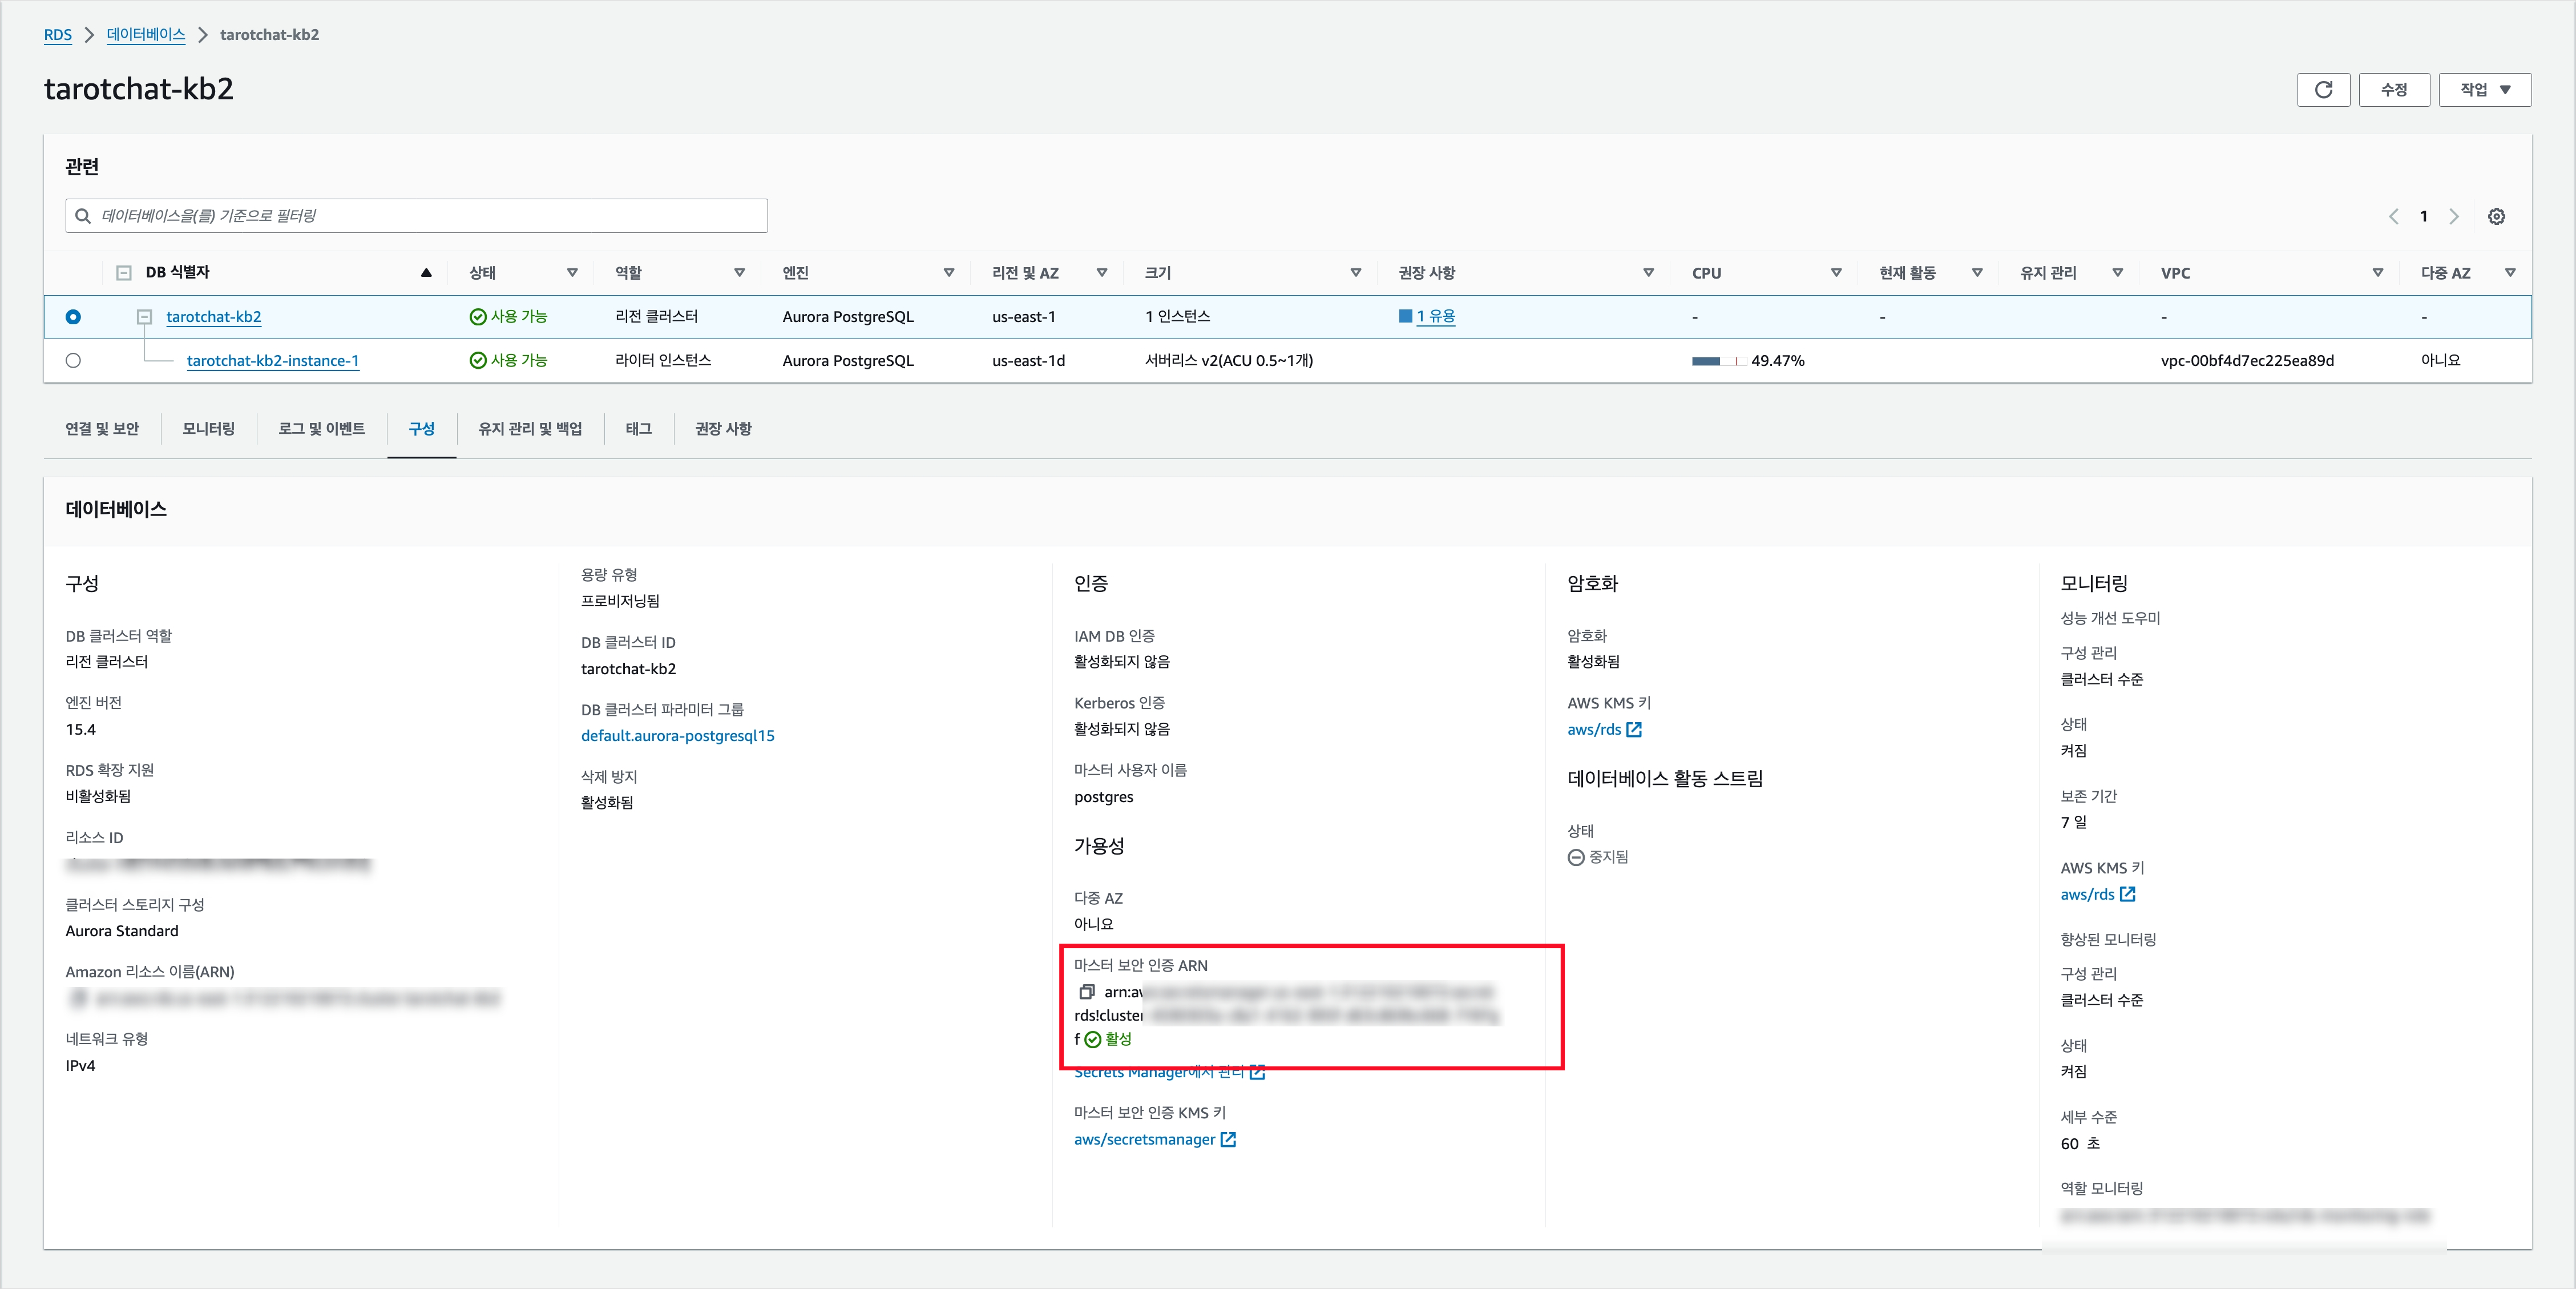The image size is (2576, 1289).
Task: Sort by the CPU column arrow
Action: tap(1836, 272)
